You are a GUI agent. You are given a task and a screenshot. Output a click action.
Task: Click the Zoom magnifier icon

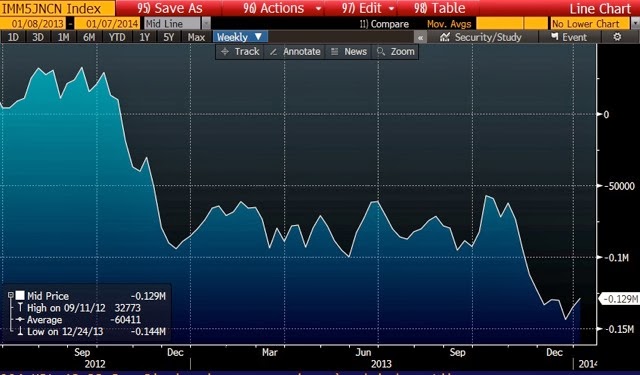coord(381,52)
